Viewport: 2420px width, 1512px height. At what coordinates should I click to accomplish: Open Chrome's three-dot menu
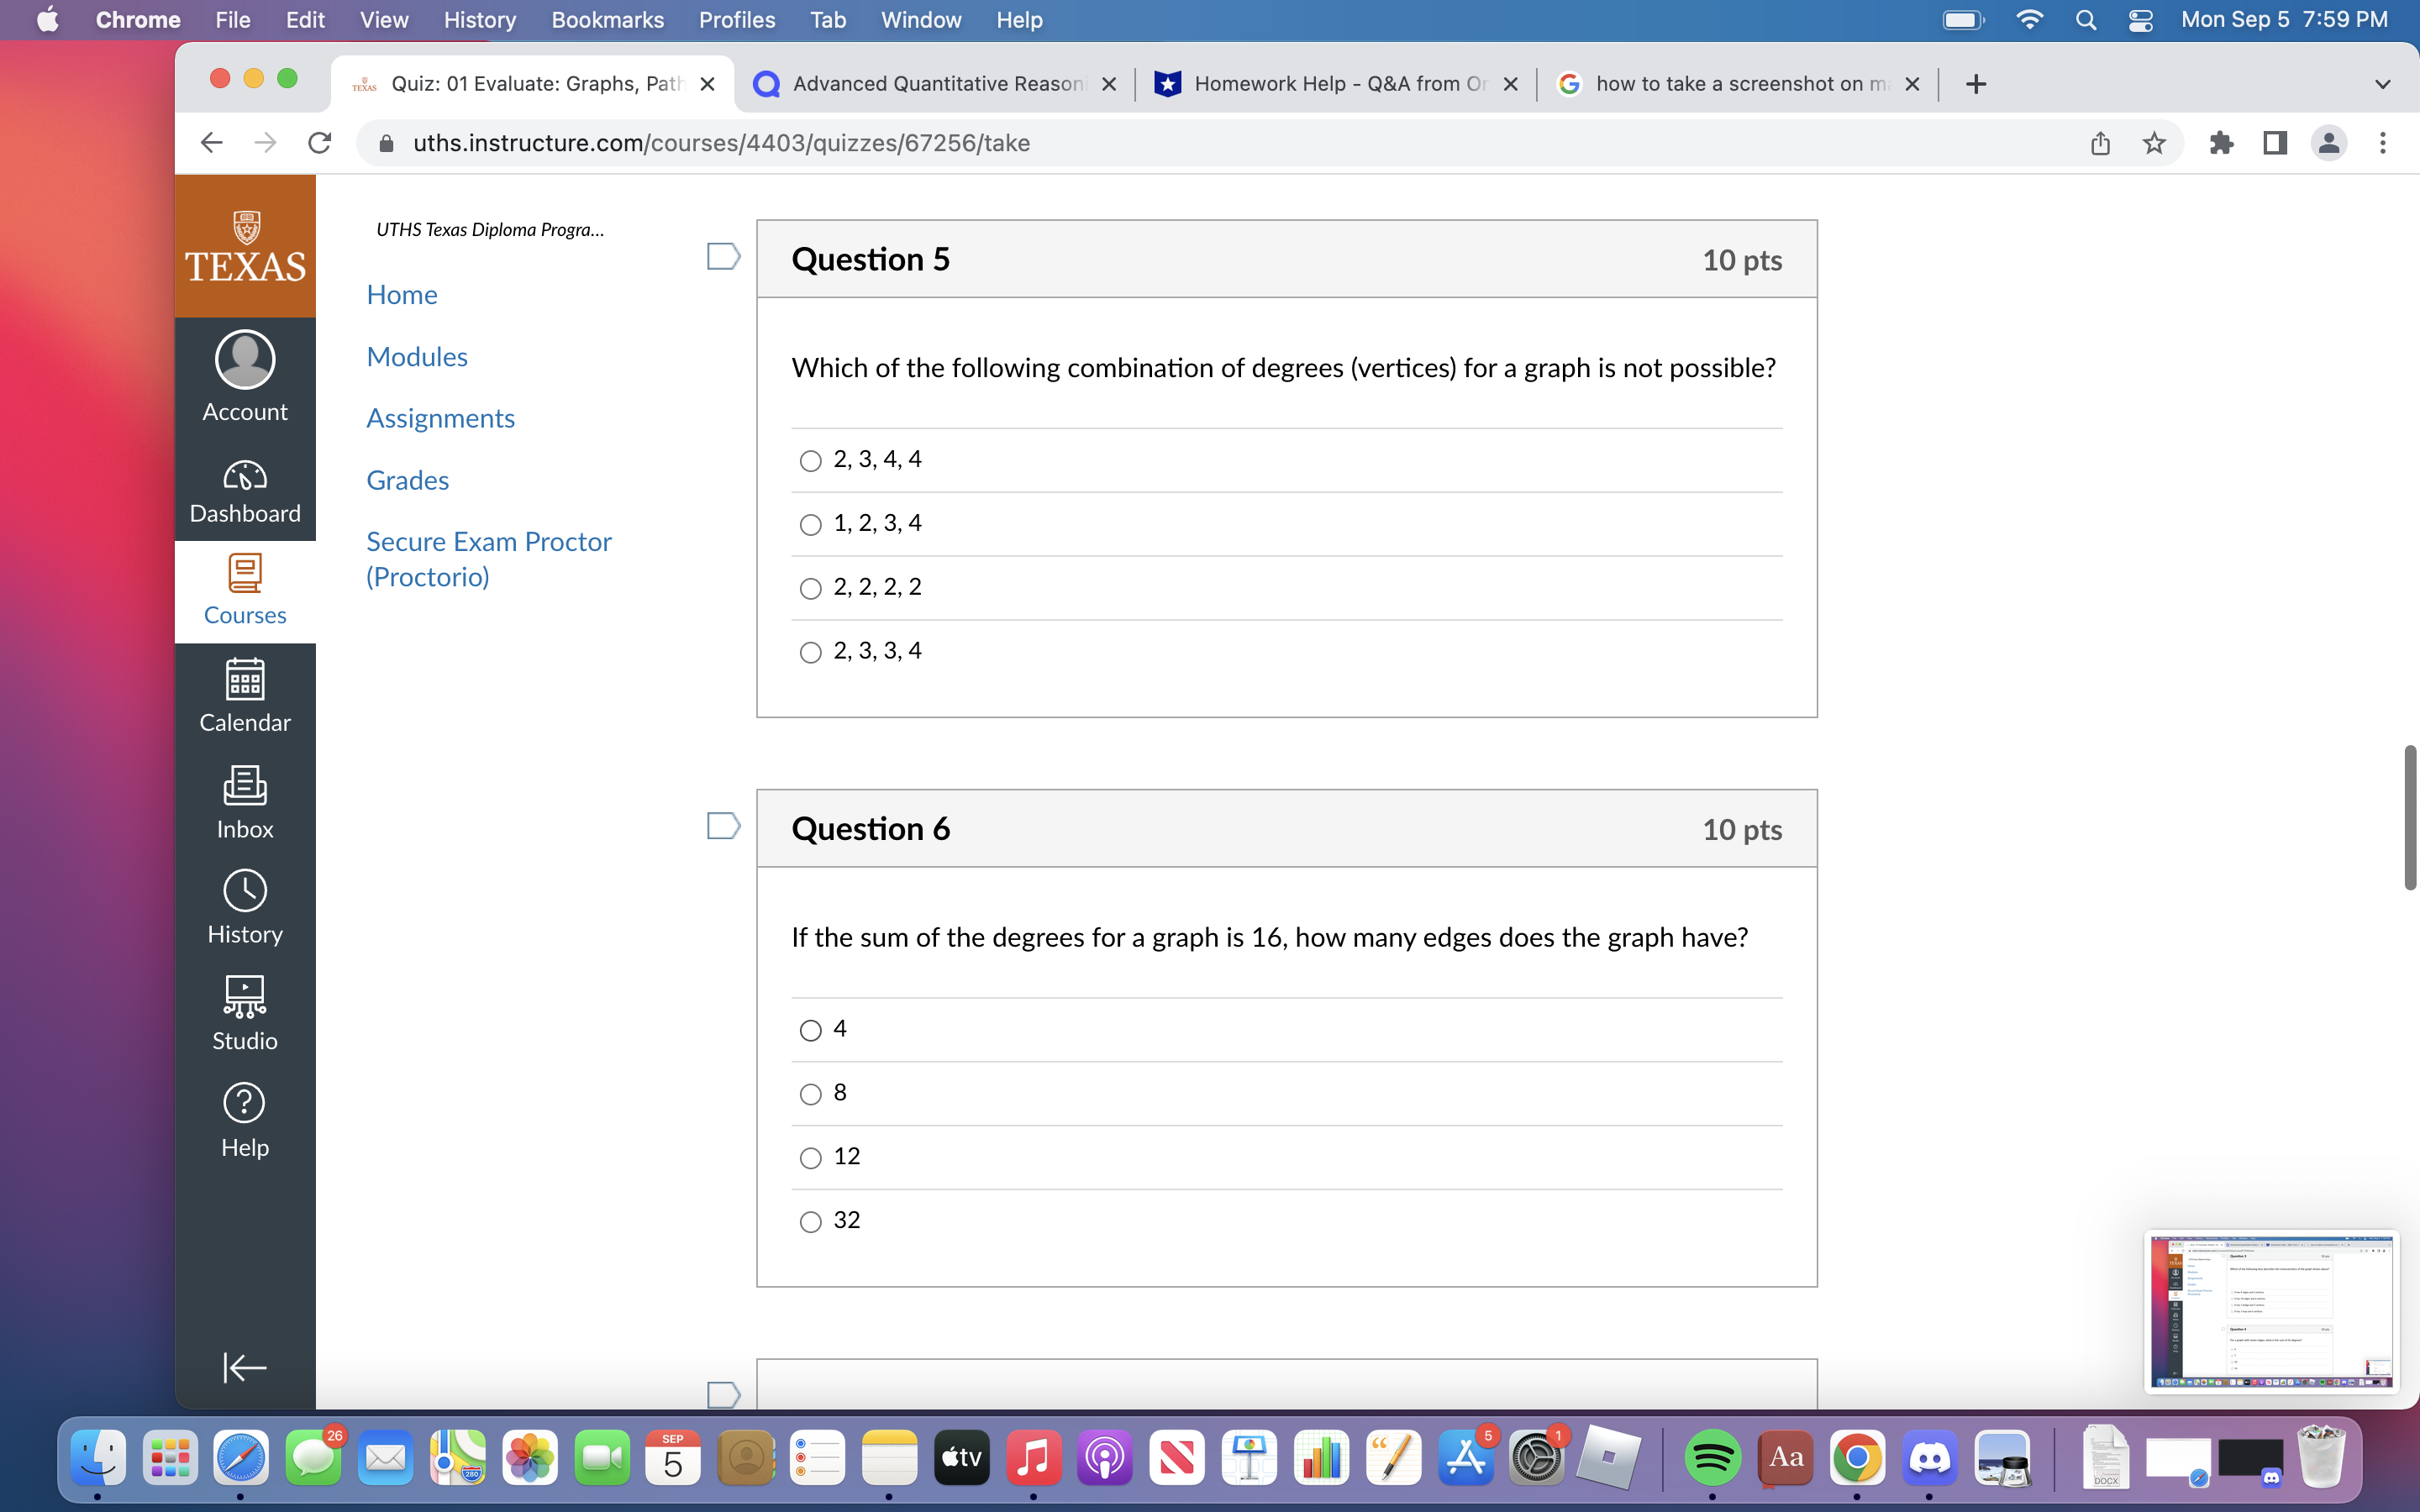2384,143
